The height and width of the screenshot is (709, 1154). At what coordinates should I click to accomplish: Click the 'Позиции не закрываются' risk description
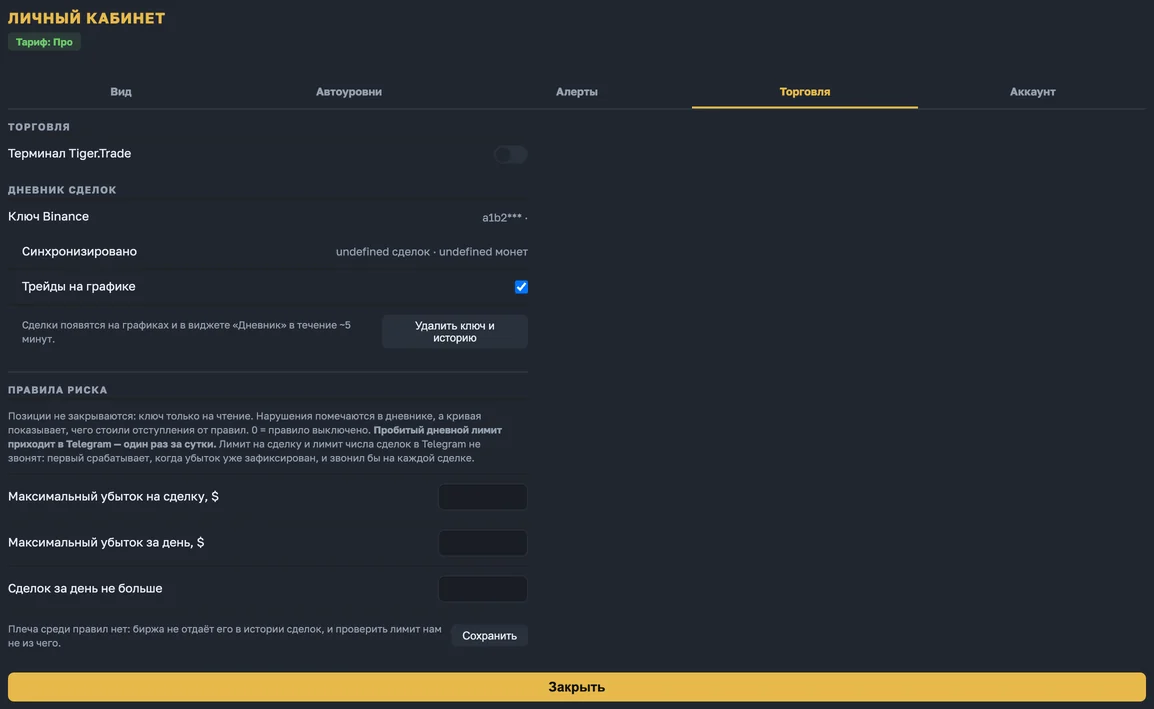(255, 437)
